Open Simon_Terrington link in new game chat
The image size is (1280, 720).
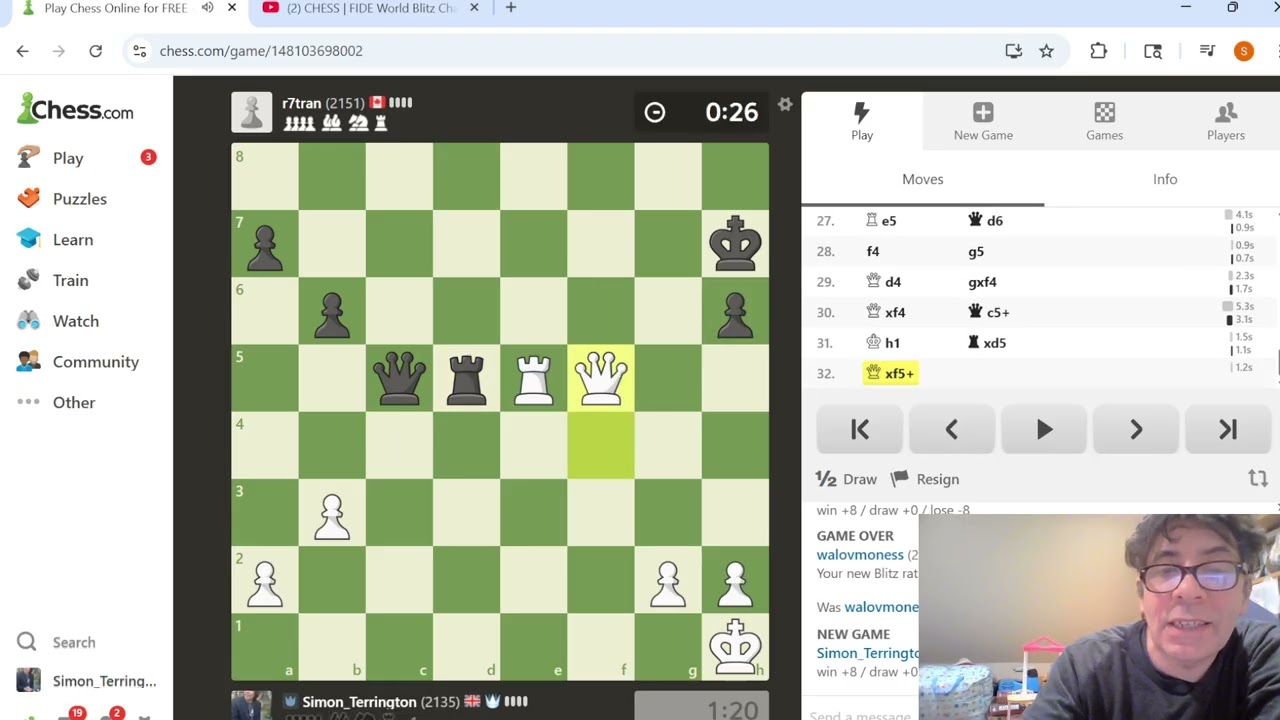[x=868, y=653]
